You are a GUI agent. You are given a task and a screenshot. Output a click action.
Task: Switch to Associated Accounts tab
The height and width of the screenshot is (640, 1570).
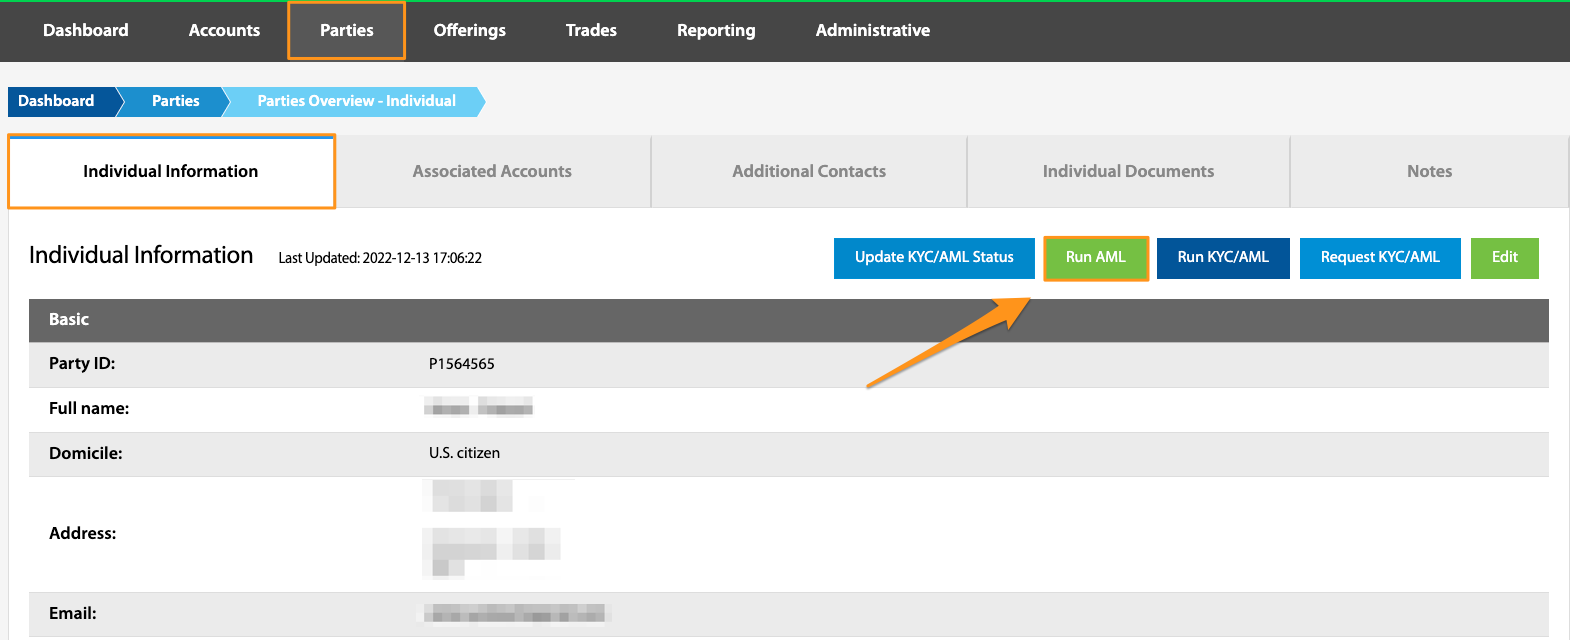[x=492, y=171]
